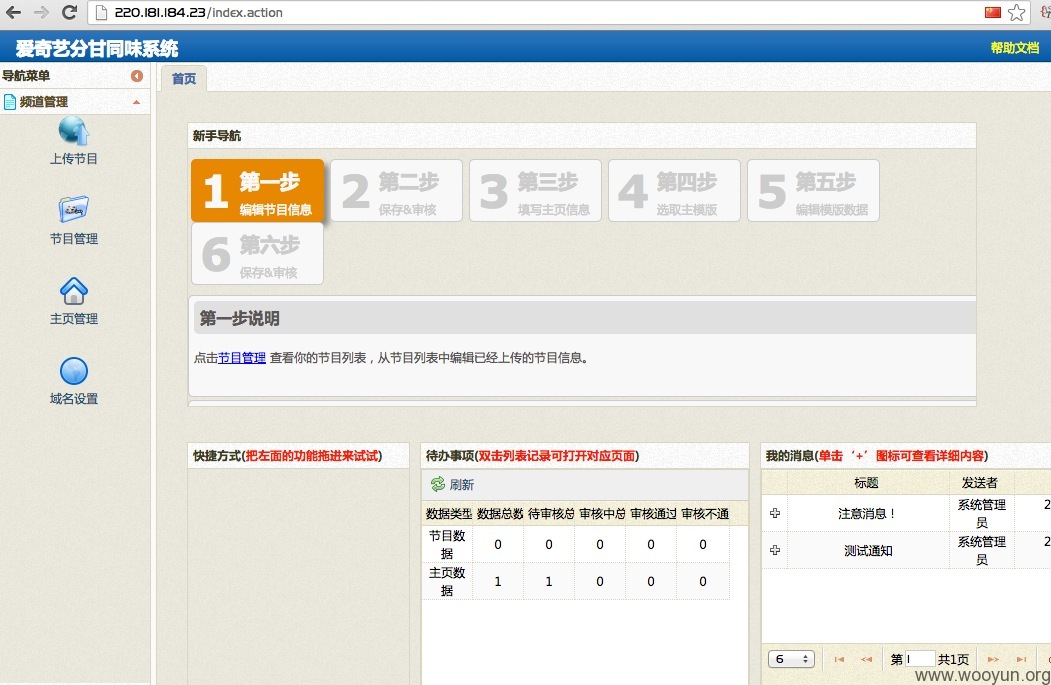Select the 主页数据 table row

tap(576, 581)
